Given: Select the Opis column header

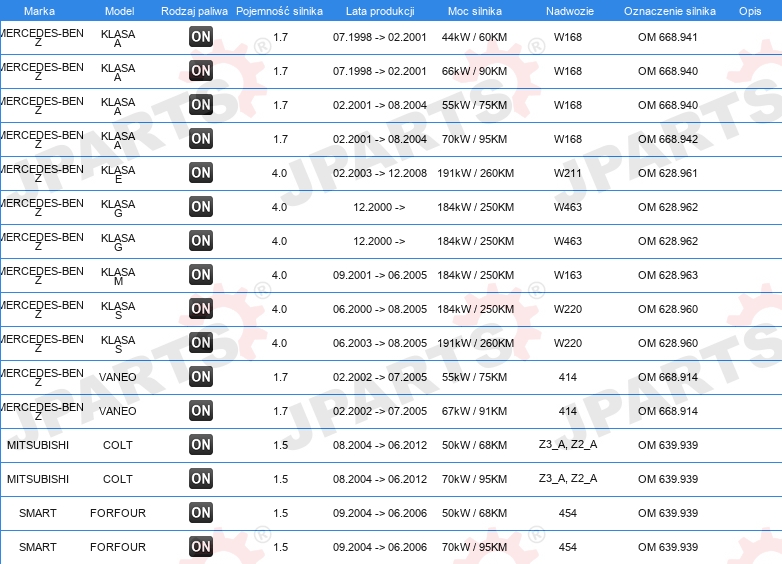Looking at the screenshot, I should click(x=750, y=11).
